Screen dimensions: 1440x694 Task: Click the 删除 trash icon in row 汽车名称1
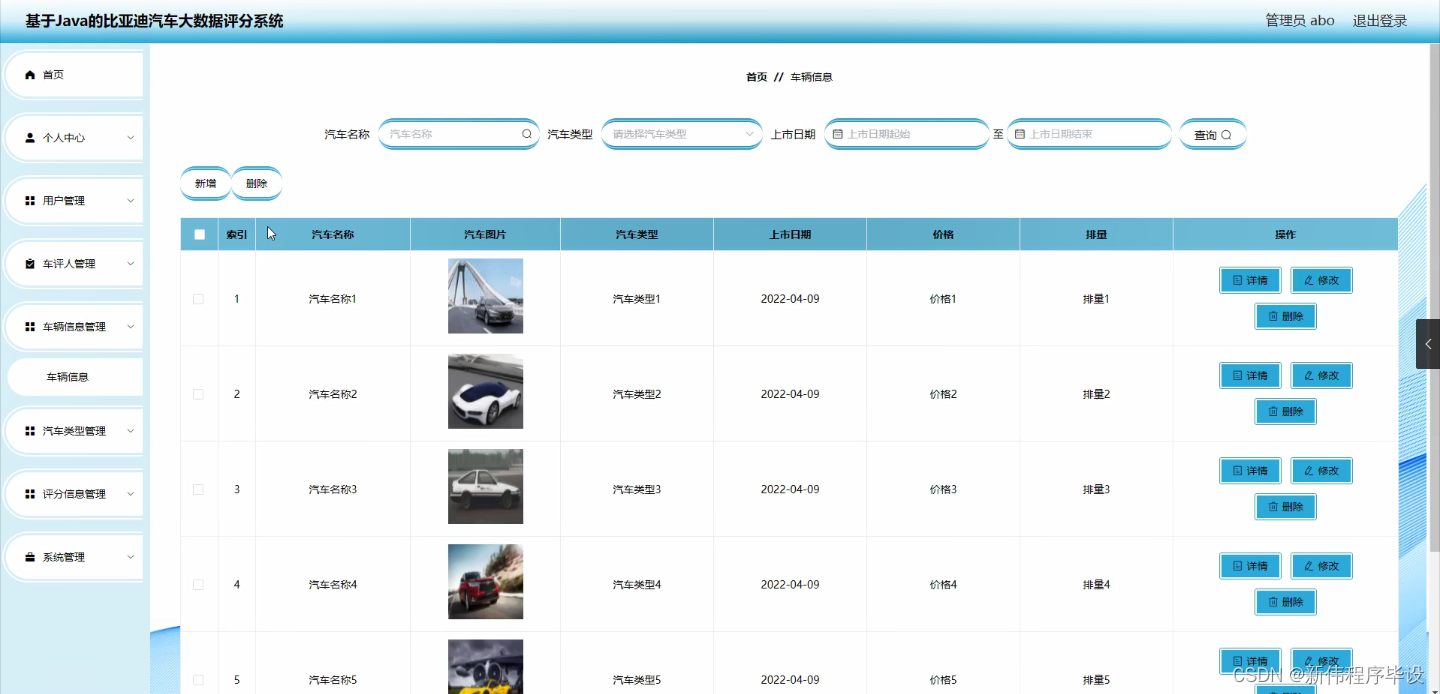[1273, 316]
